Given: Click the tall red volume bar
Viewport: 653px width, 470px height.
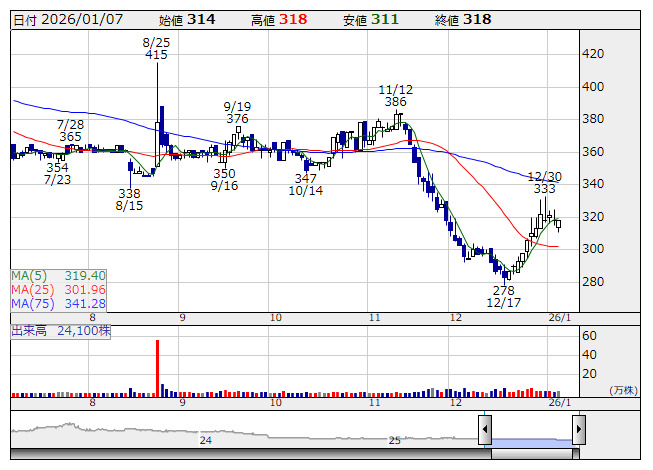Looking at the screenshot, I should click(157, 368).
